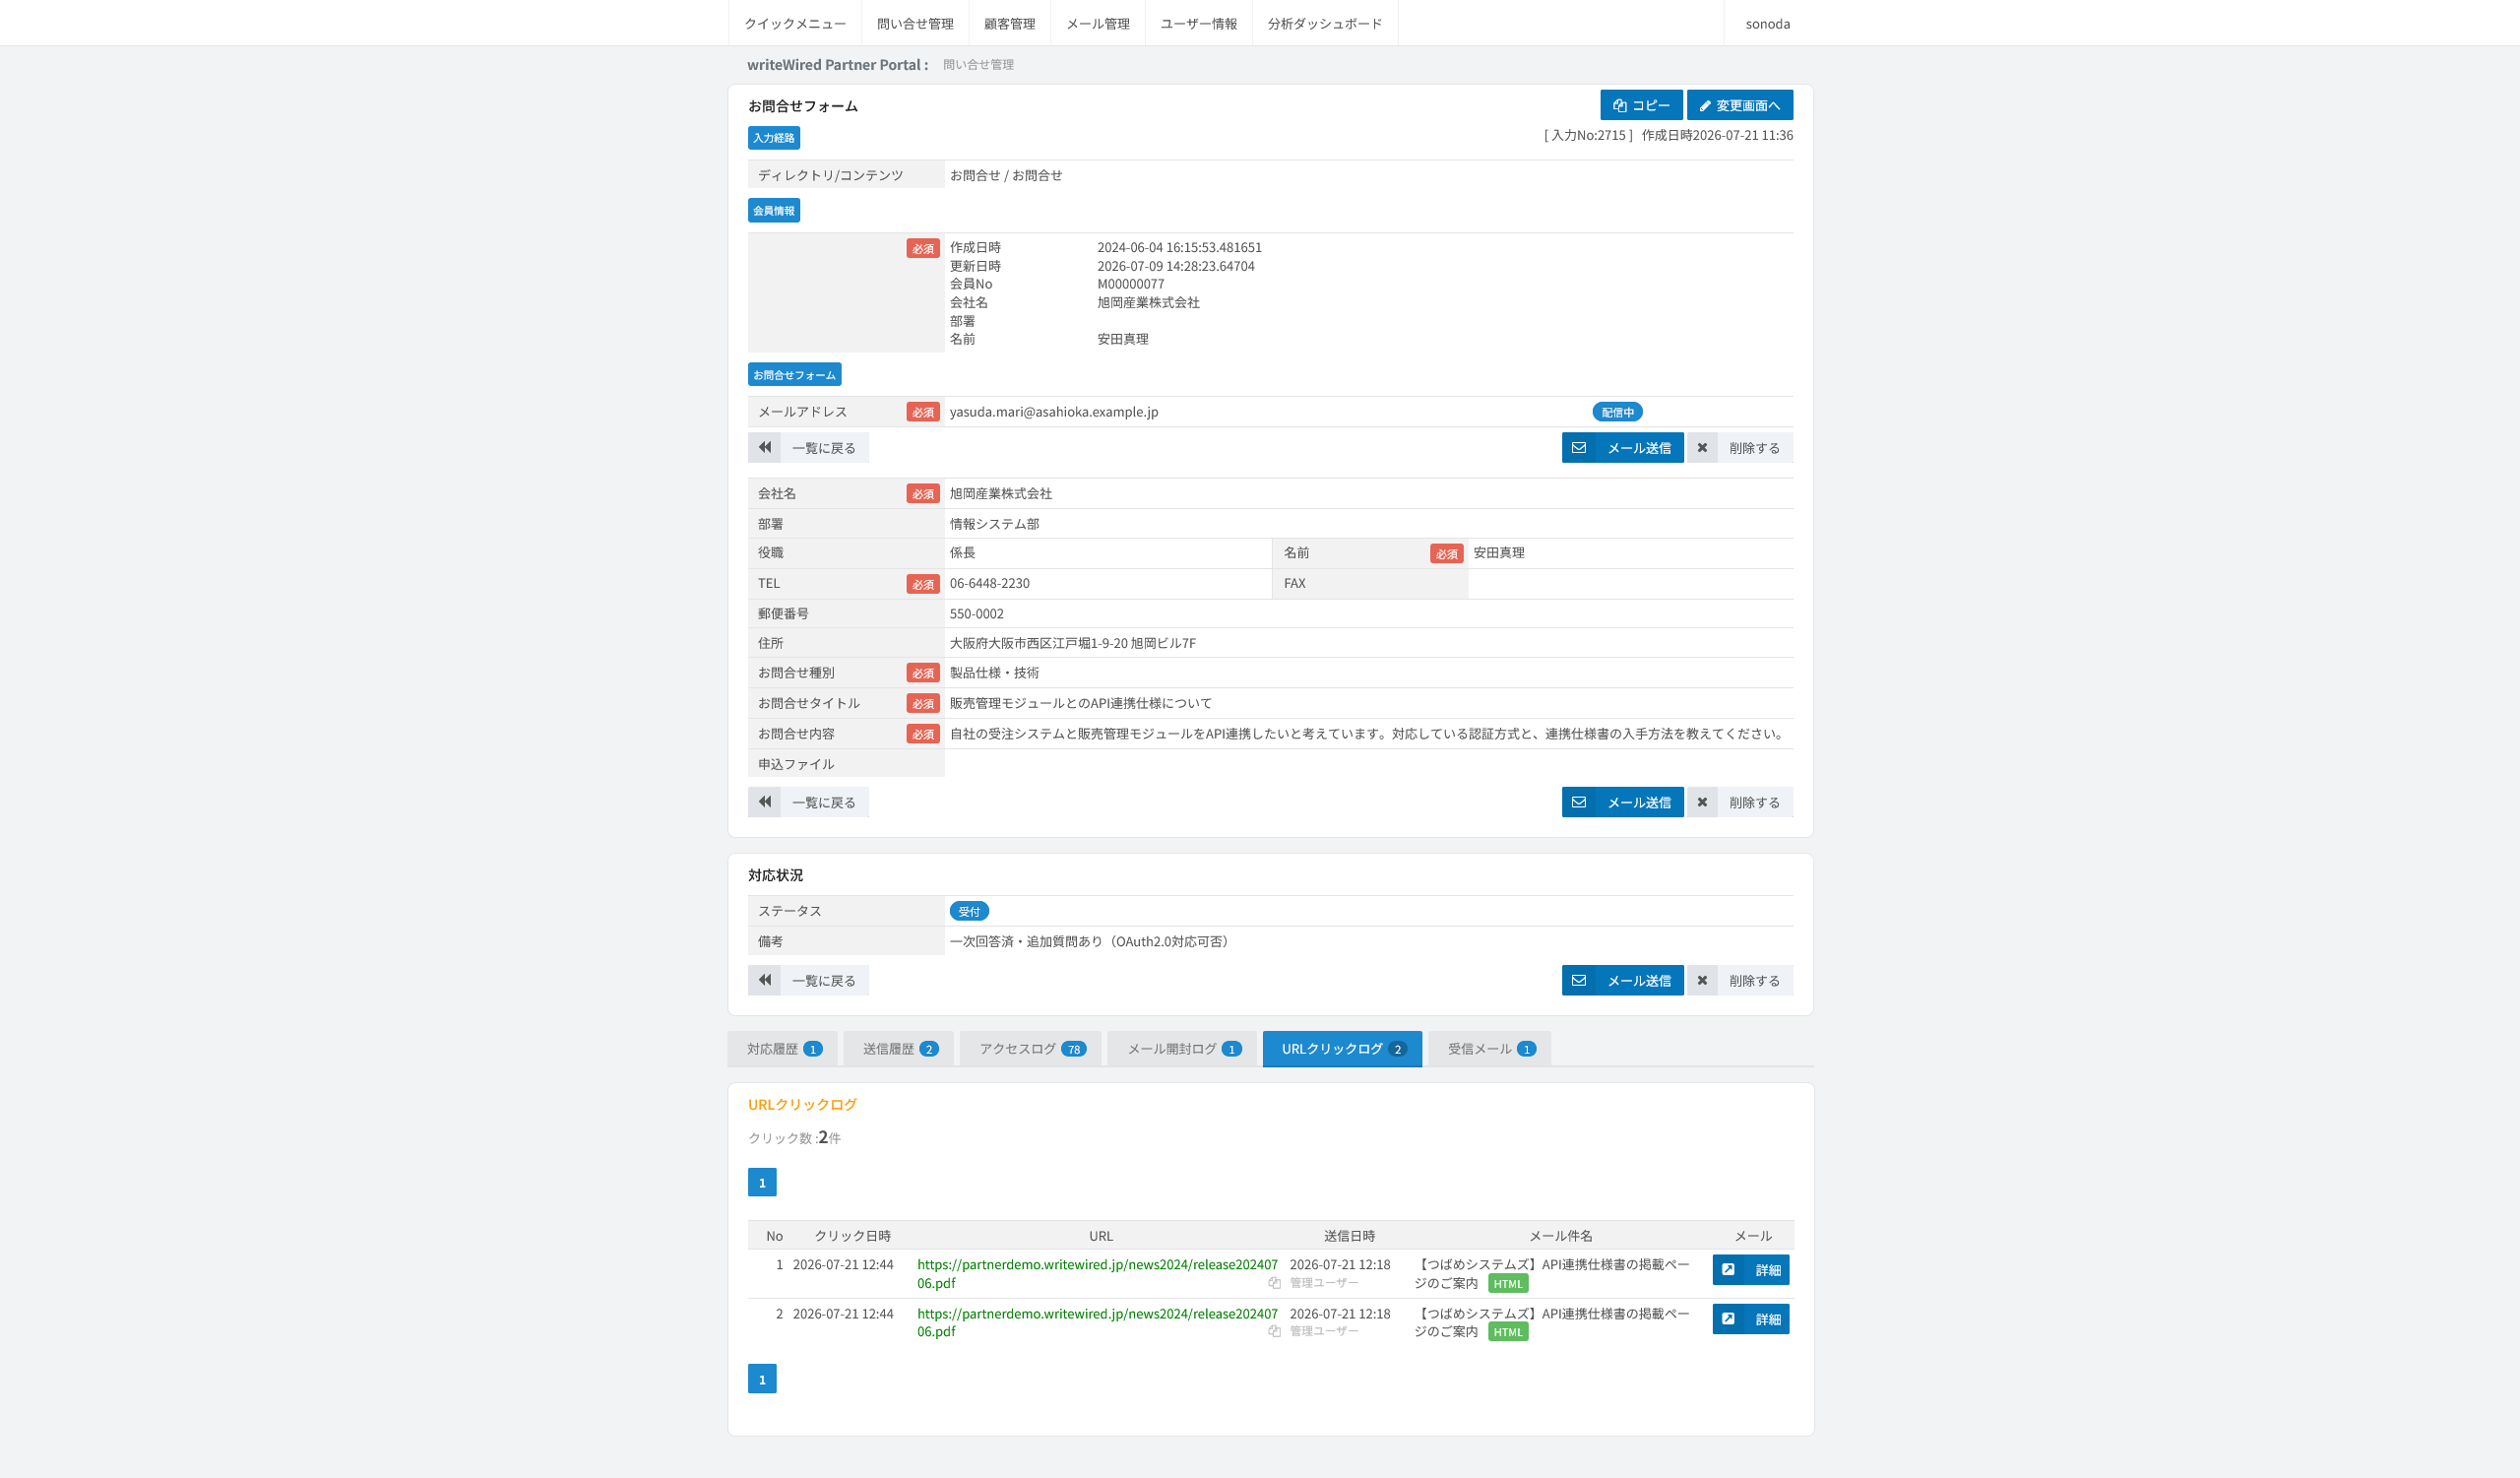Open 分析ダッシュボード menu item

tap(1325, 23)
